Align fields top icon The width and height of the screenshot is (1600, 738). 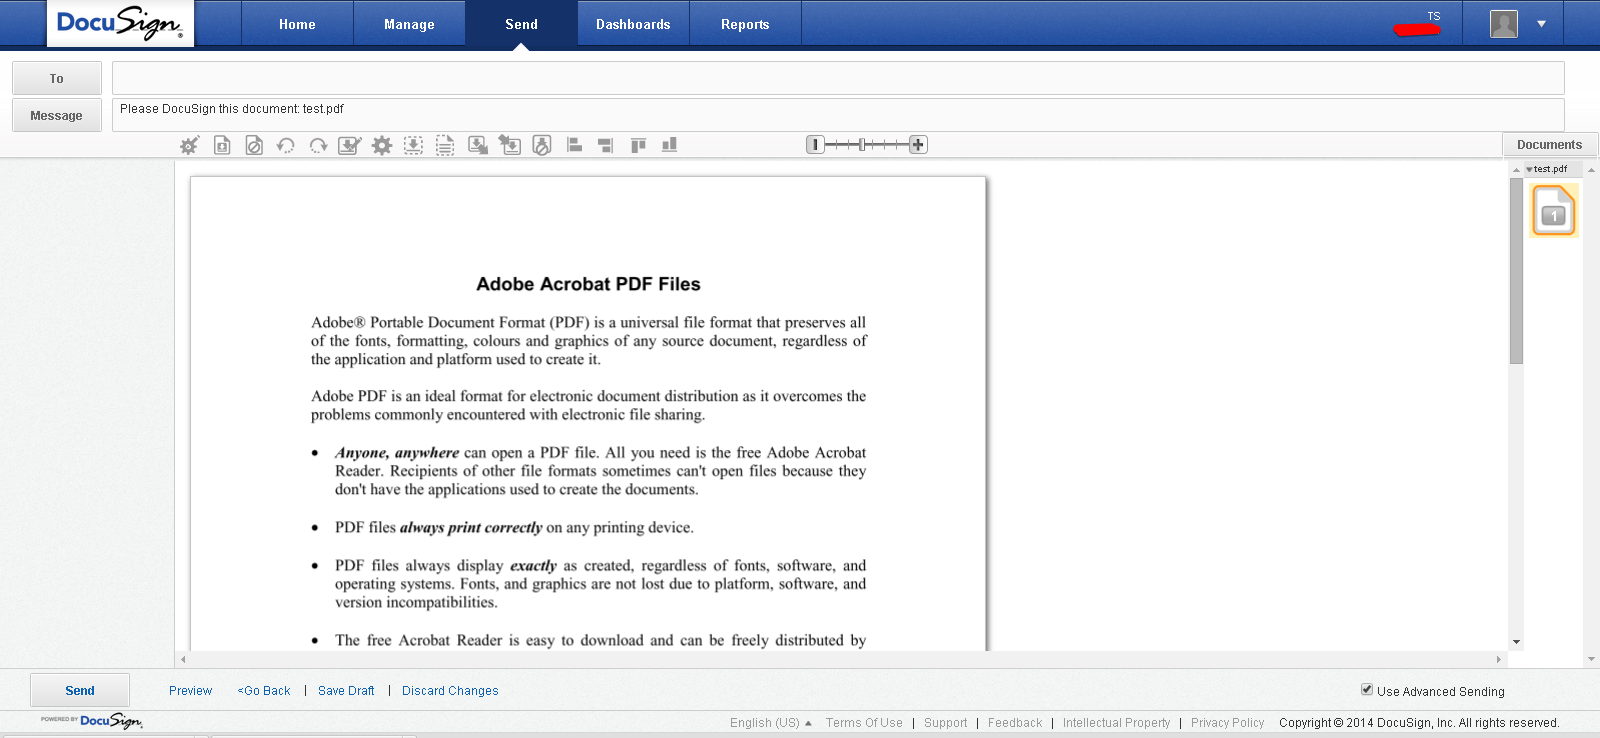tap(638, 145)
